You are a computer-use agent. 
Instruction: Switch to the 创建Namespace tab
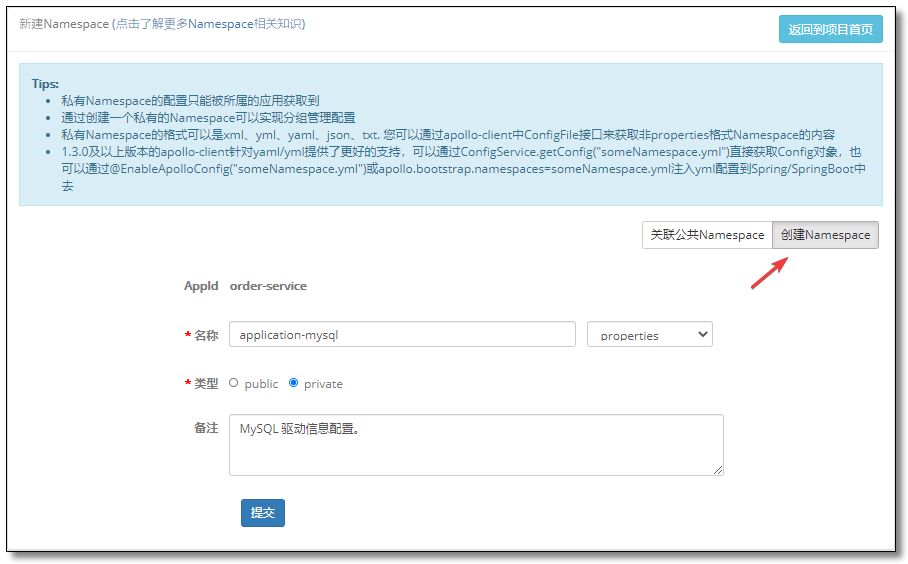click(825, 235)
